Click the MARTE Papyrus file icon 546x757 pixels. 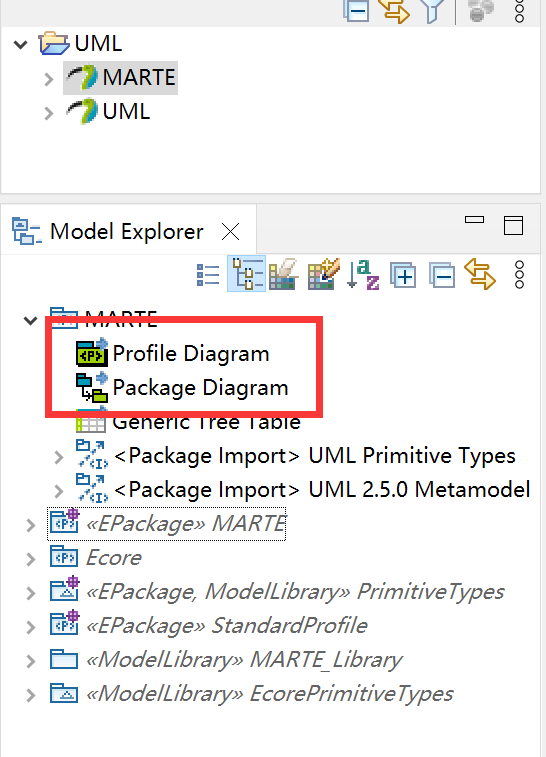tap(82, 78)
